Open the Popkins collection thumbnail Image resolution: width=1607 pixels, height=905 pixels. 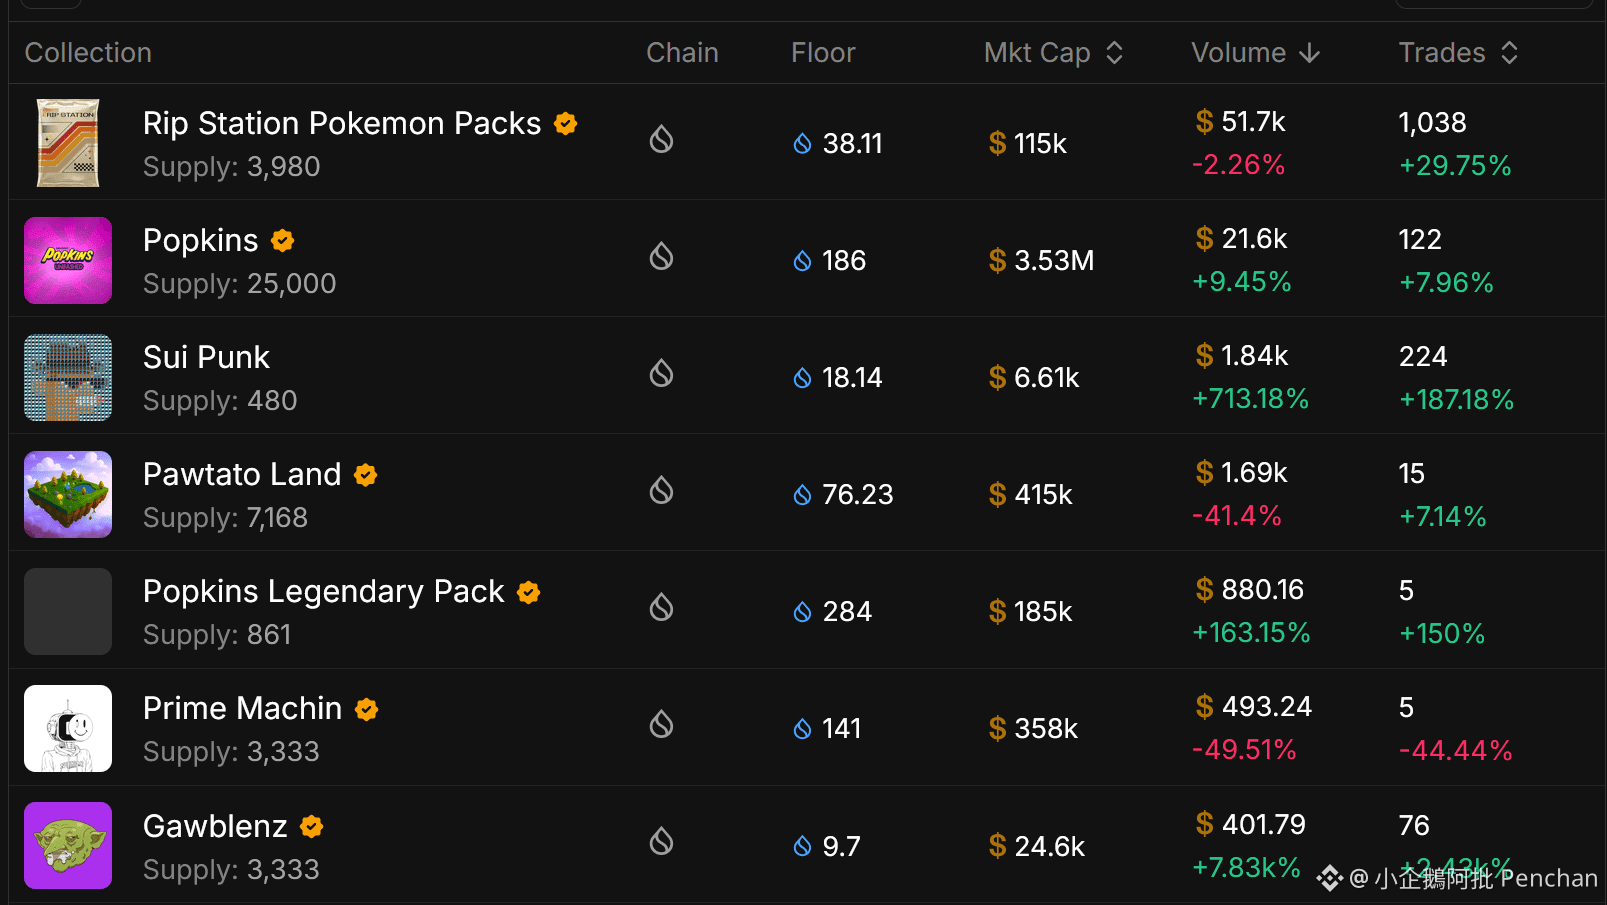68,260
